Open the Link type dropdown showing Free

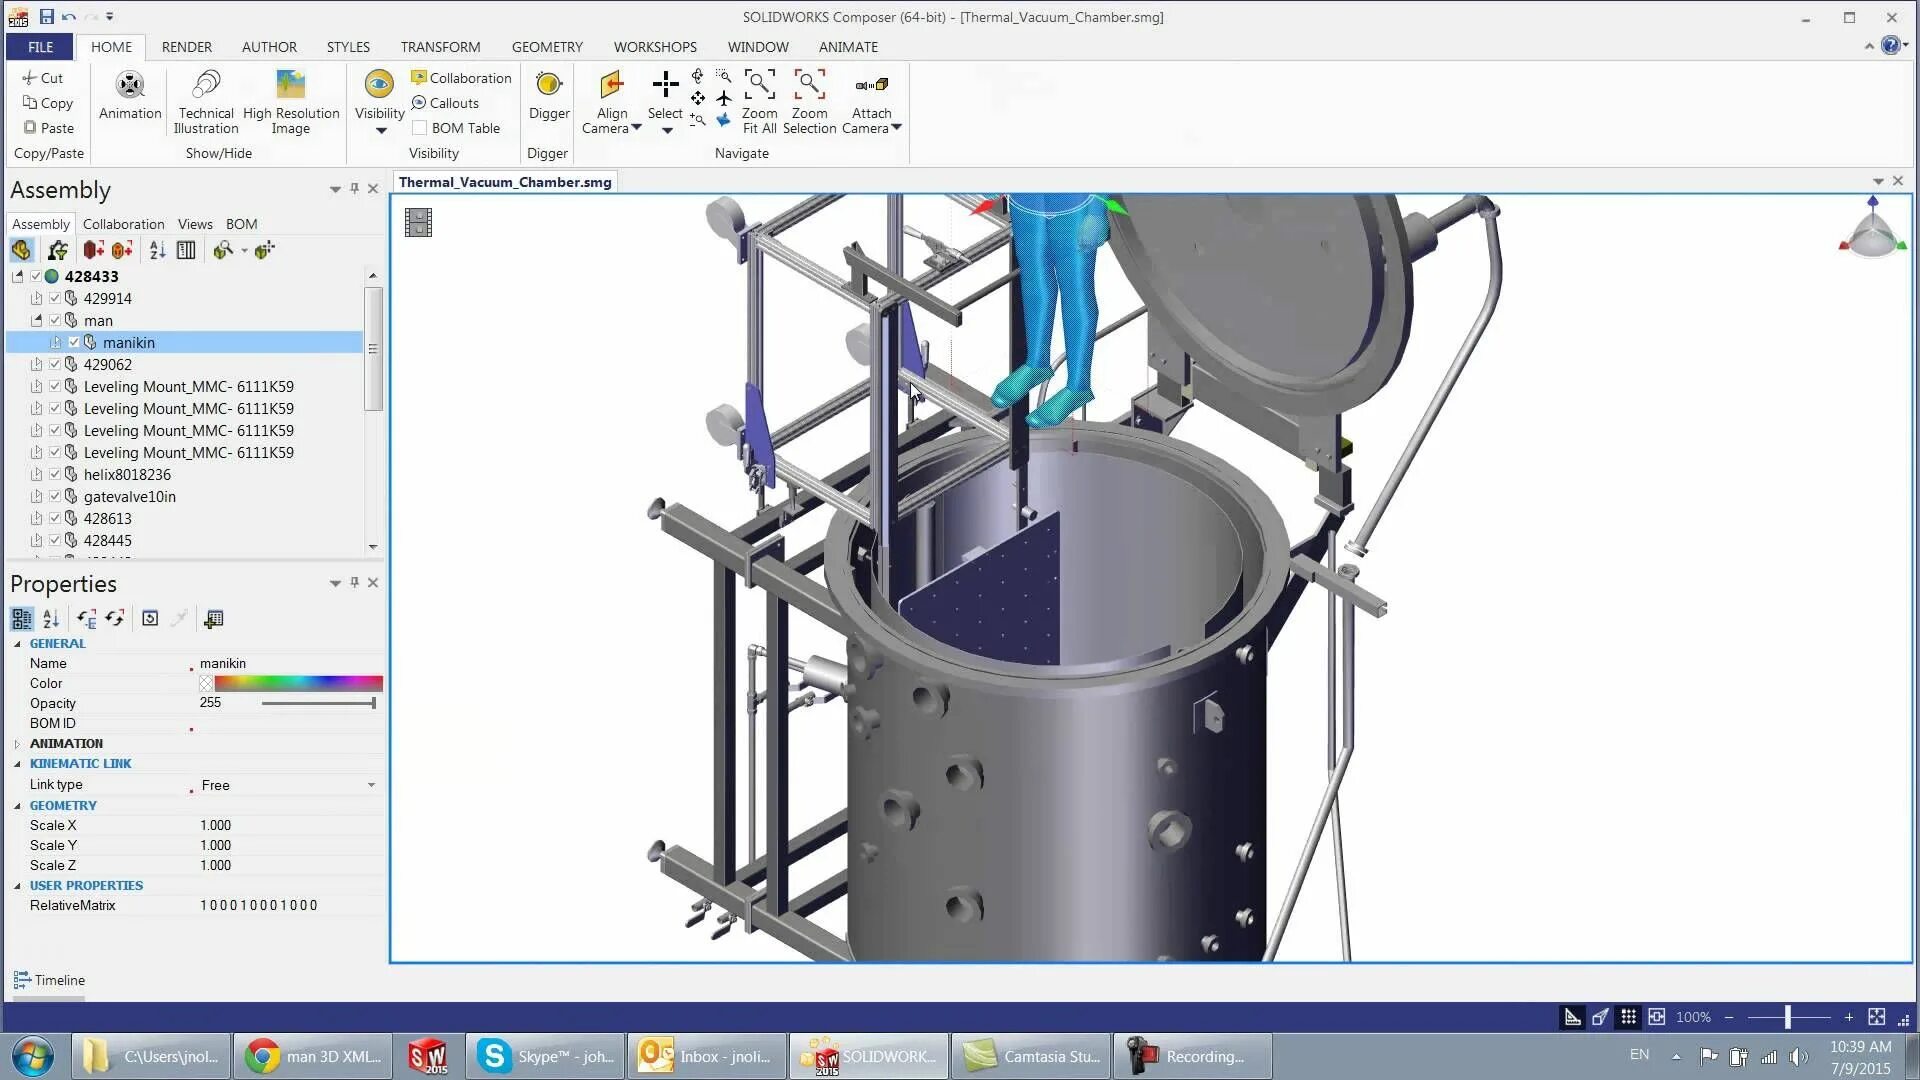[371, 785]
